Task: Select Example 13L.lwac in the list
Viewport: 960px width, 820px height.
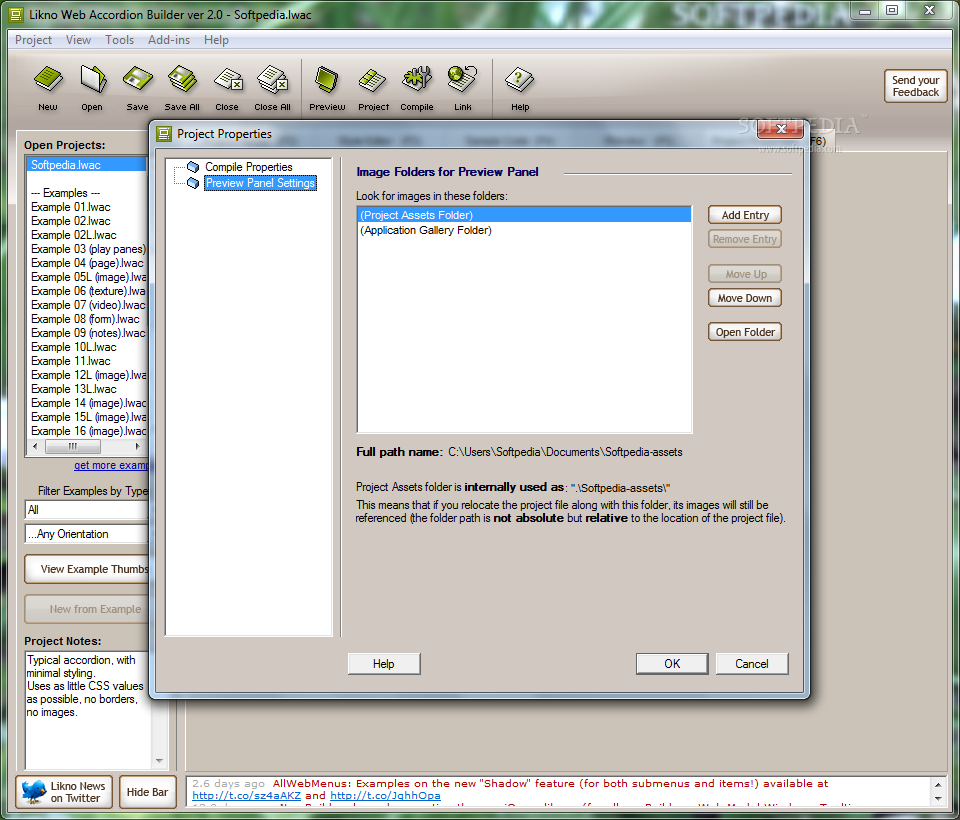Action: (87, 389)
